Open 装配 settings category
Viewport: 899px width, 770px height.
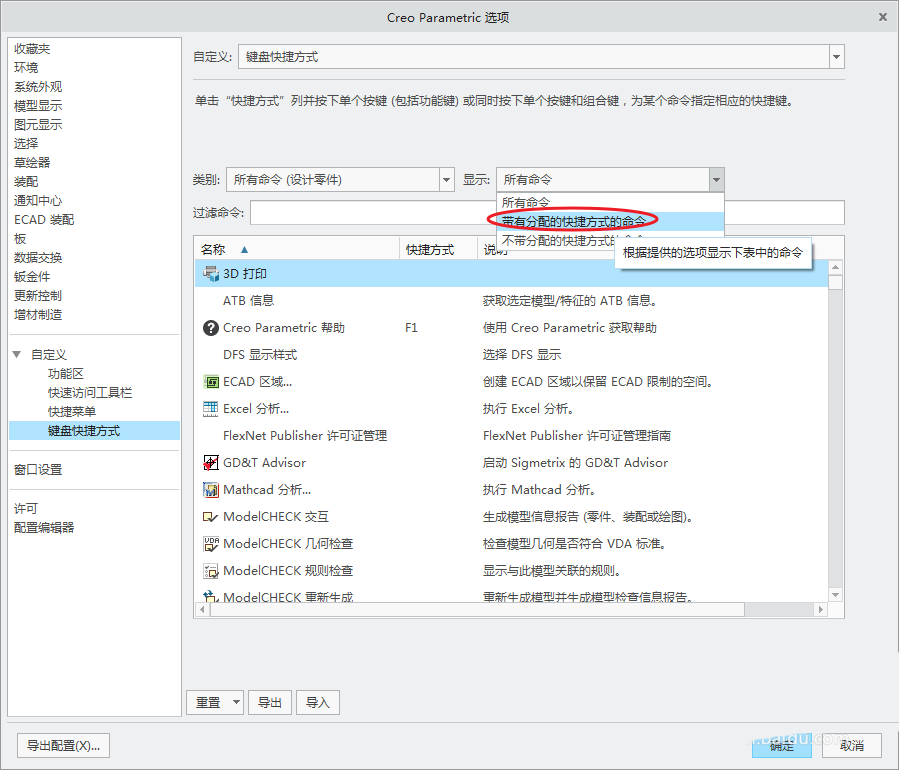[26, 182]
